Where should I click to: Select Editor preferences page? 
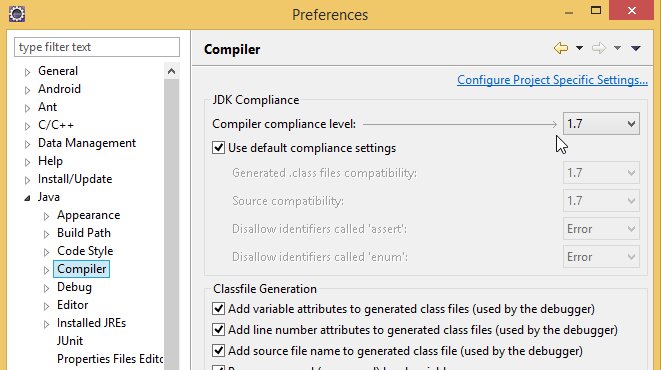73,305
